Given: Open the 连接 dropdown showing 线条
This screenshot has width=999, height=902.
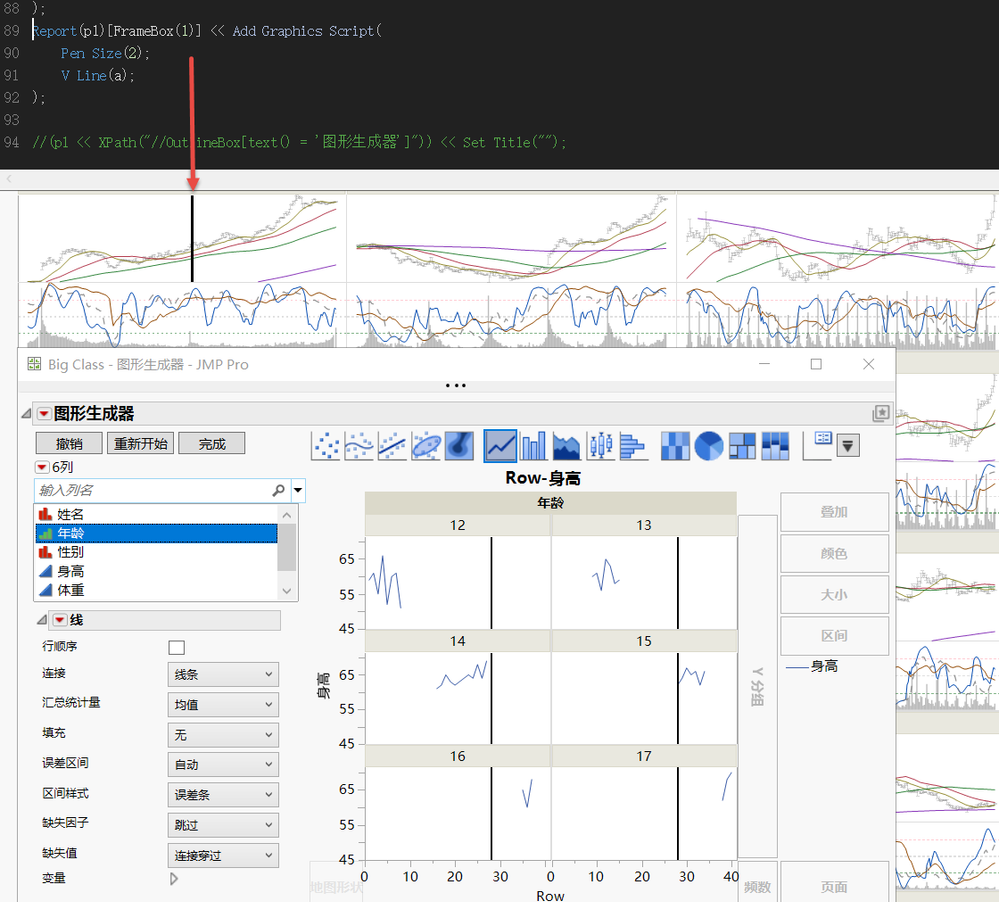Looking at the screenshot, I should click(222, 675).
